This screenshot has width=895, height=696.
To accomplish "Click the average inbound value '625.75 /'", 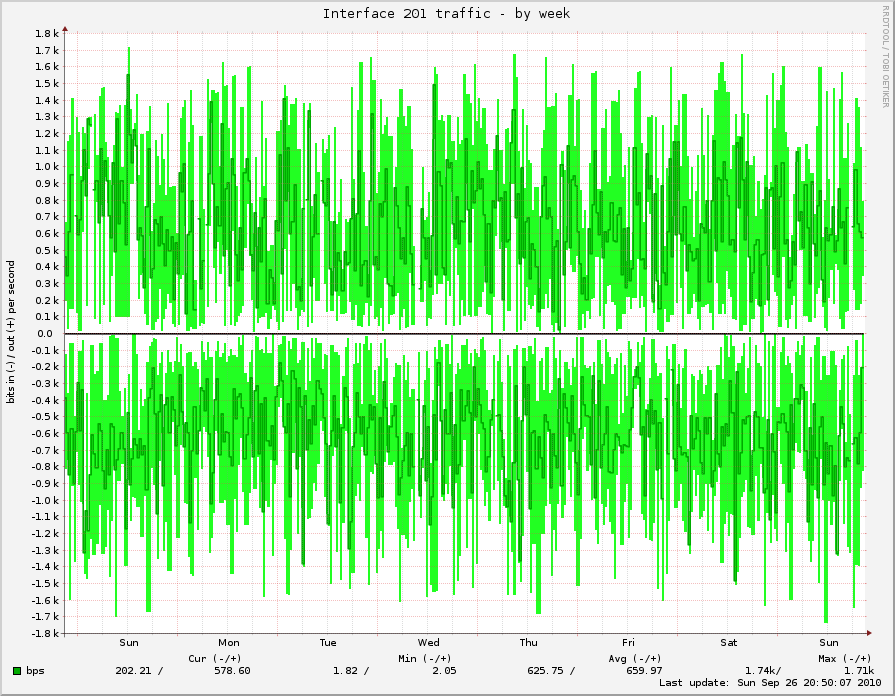I will [x=551, y=671].
